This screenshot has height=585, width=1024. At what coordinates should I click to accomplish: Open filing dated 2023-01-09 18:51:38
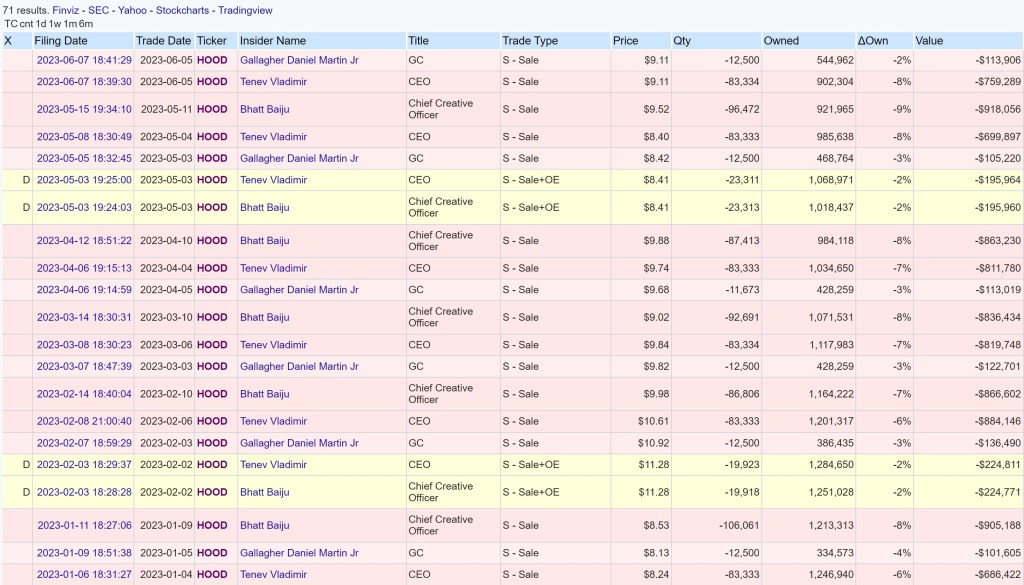click(84, 552)
